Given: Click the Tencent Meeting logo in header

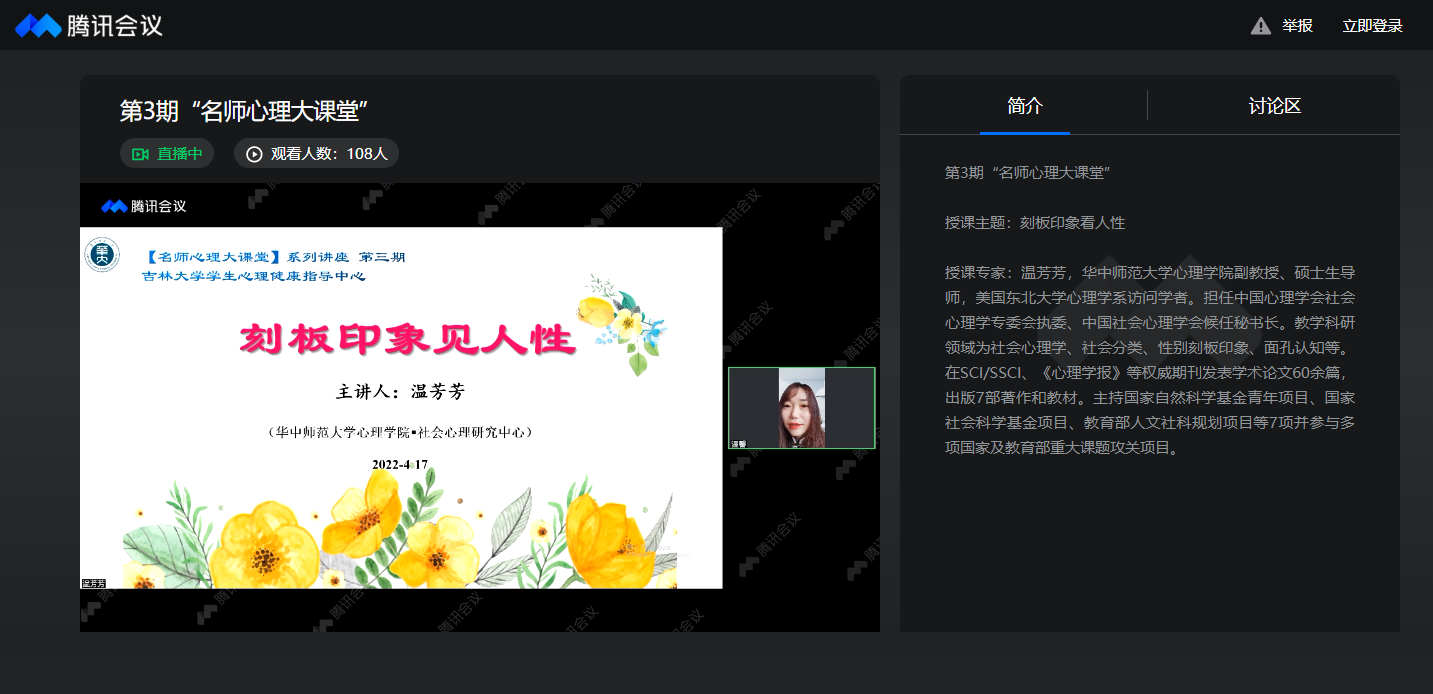Looking at the screenshot, I should tap(89, 26).
